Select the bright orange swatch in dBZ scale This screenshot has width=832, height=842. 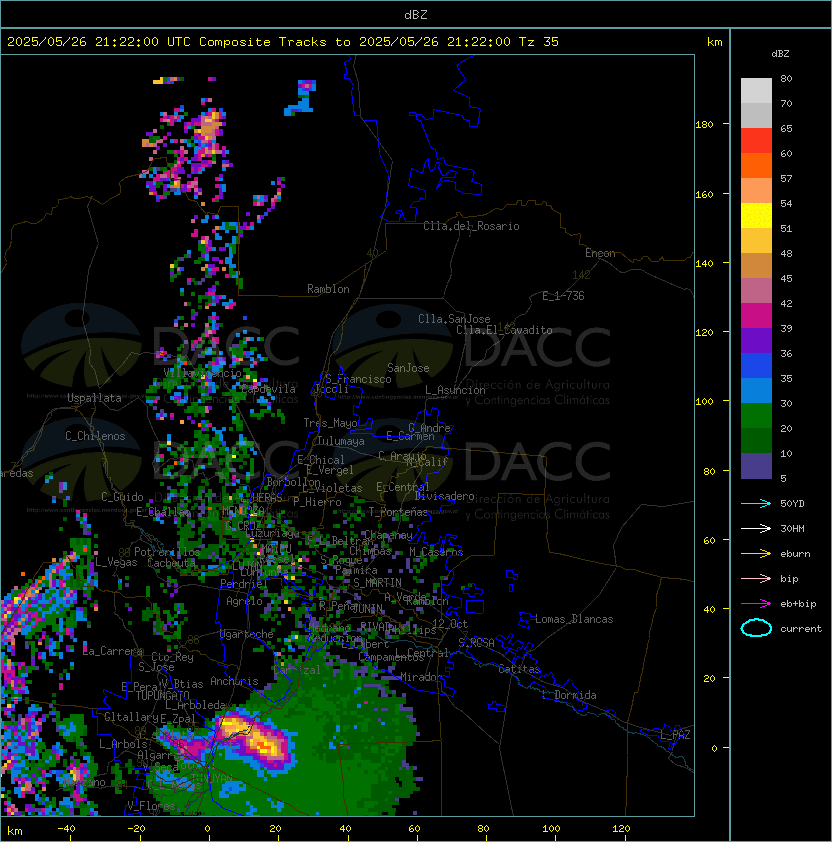756,165
